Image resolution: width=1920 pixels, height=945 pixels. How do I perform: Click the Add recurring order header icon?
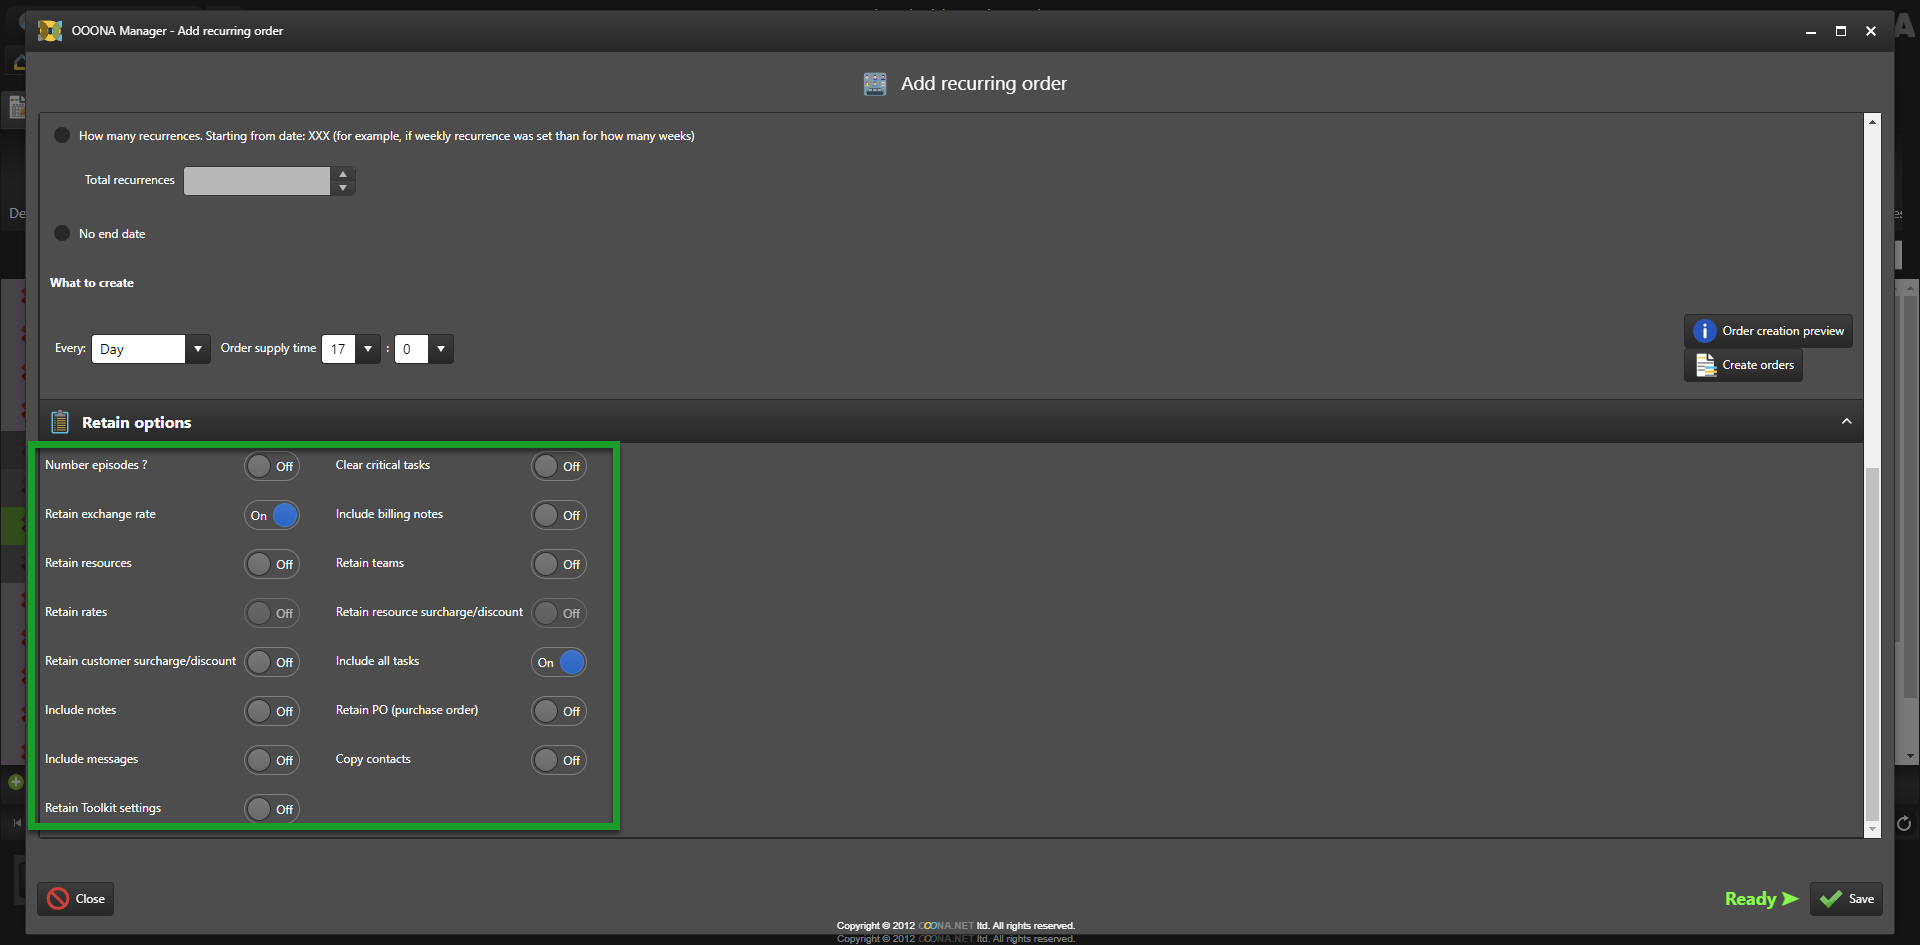[875, 84]
